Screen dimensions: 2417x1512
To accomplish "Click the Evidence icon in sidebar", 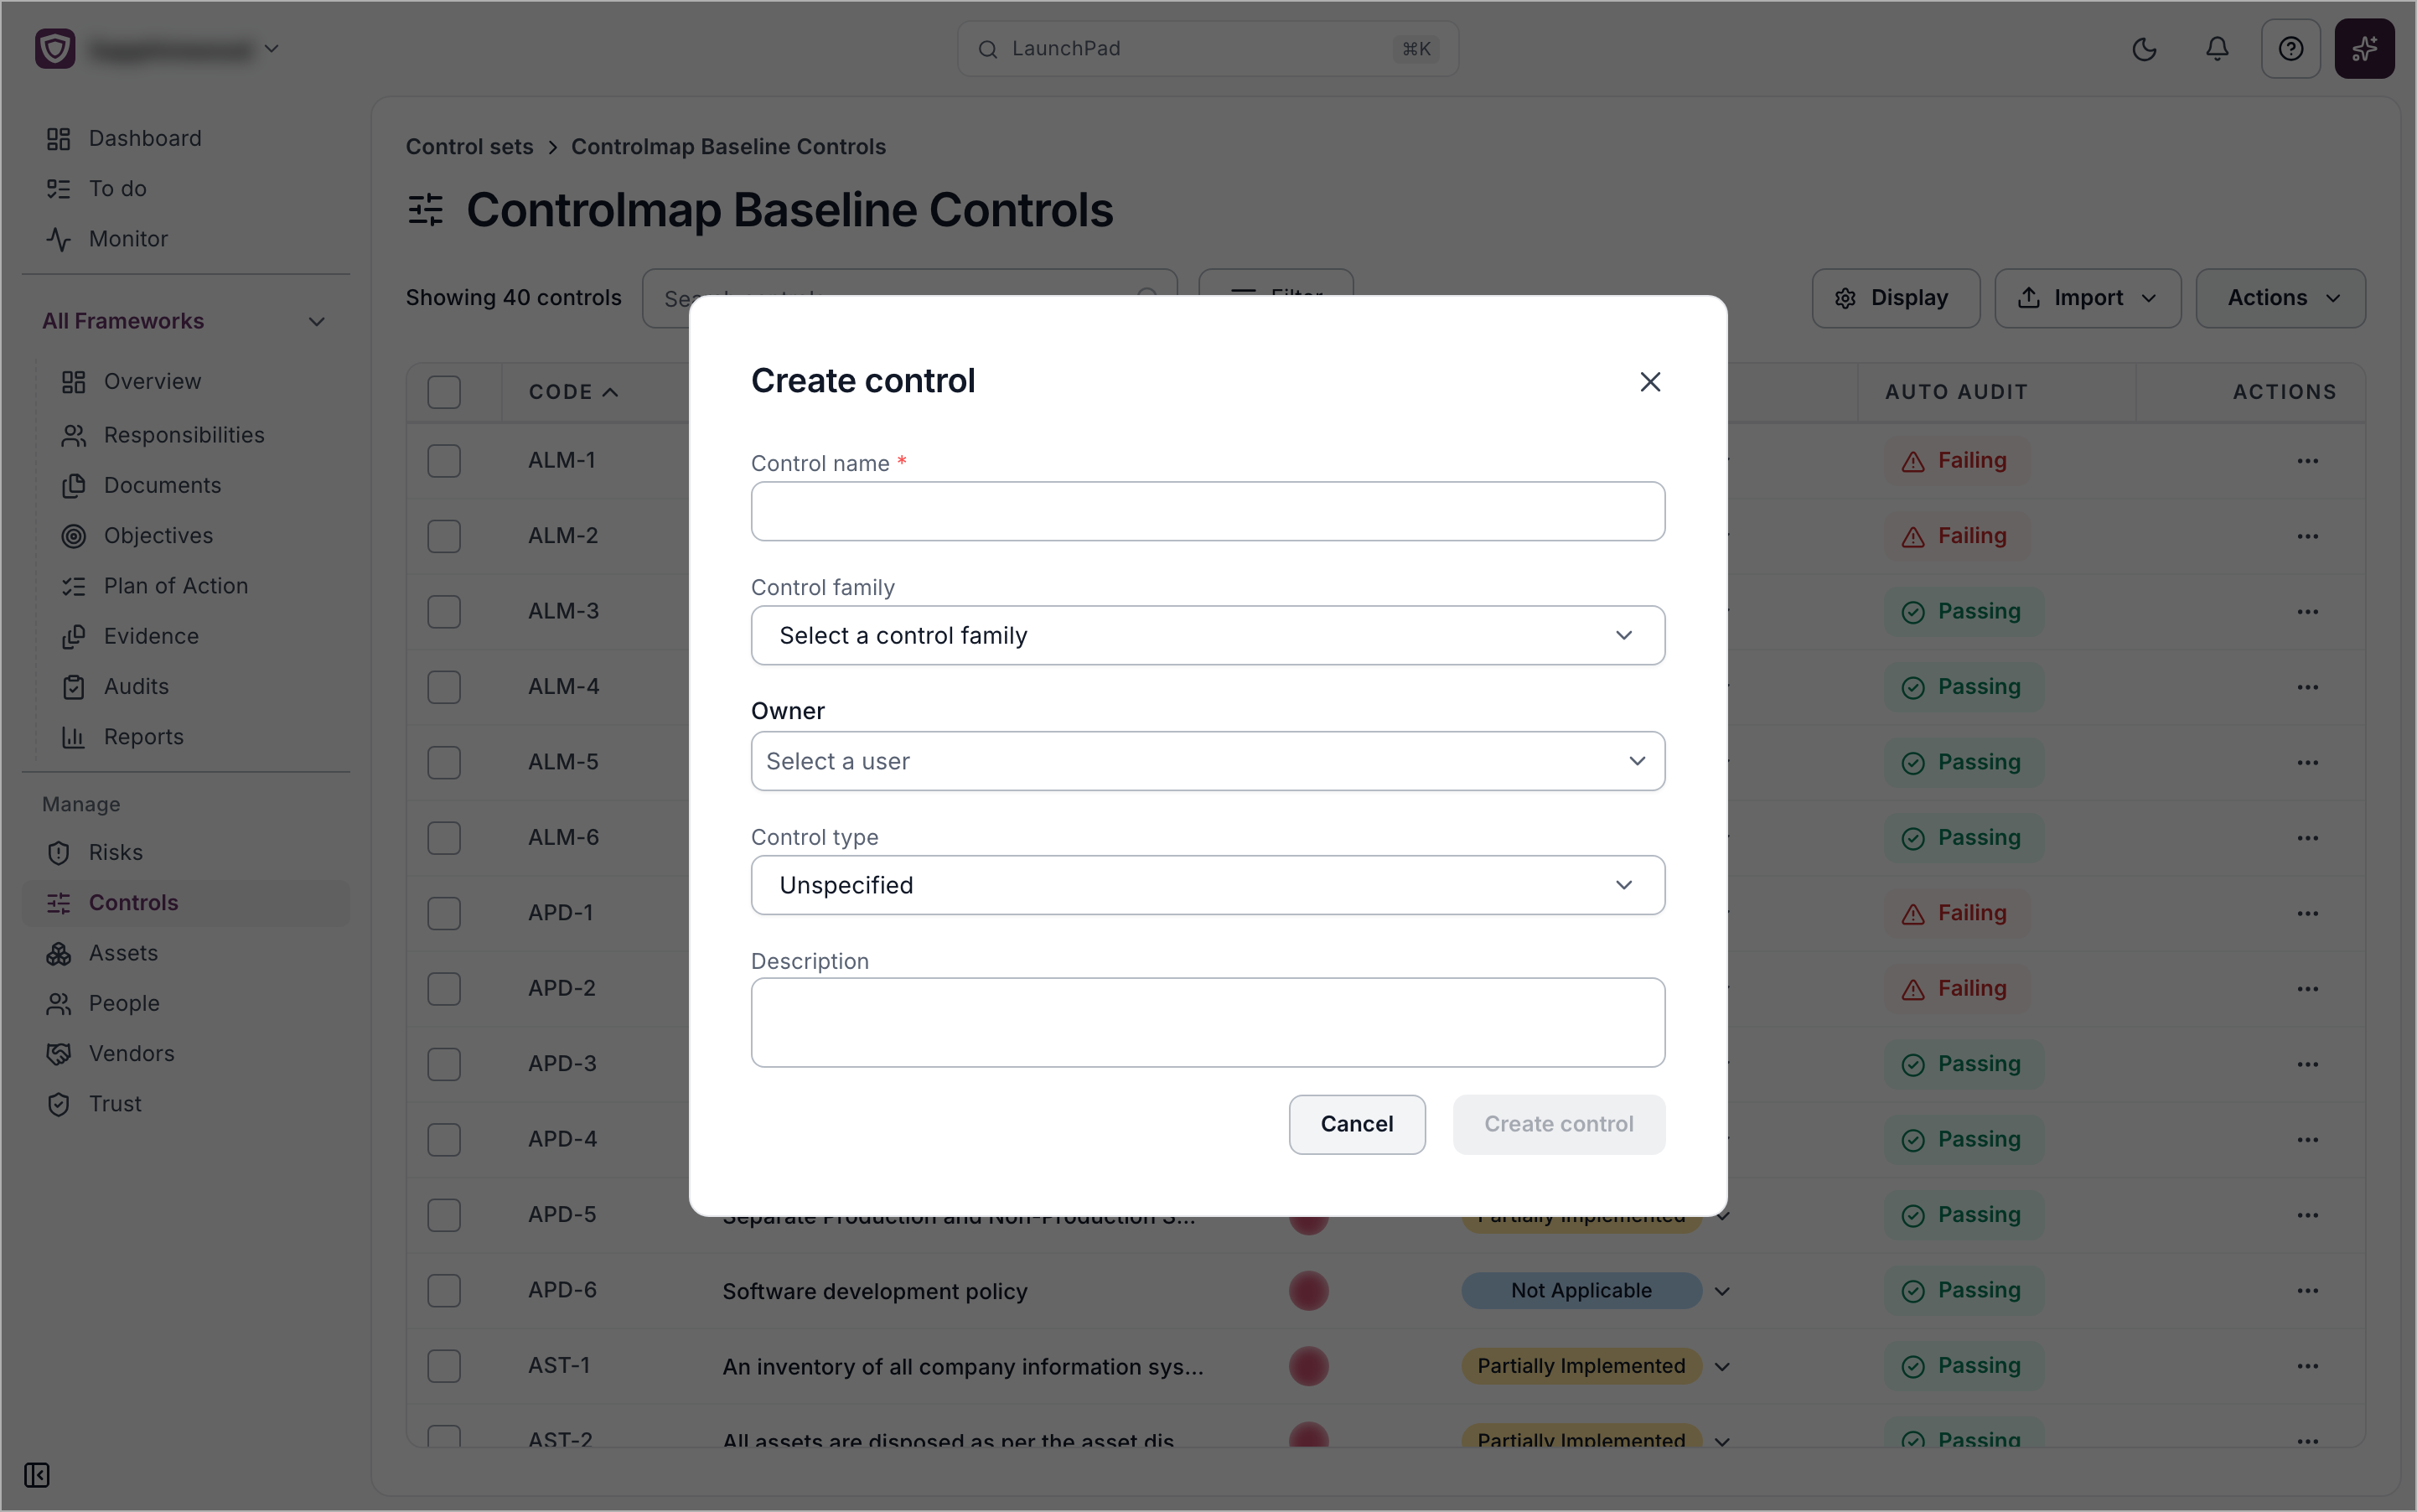I will [x=73, y=636].
